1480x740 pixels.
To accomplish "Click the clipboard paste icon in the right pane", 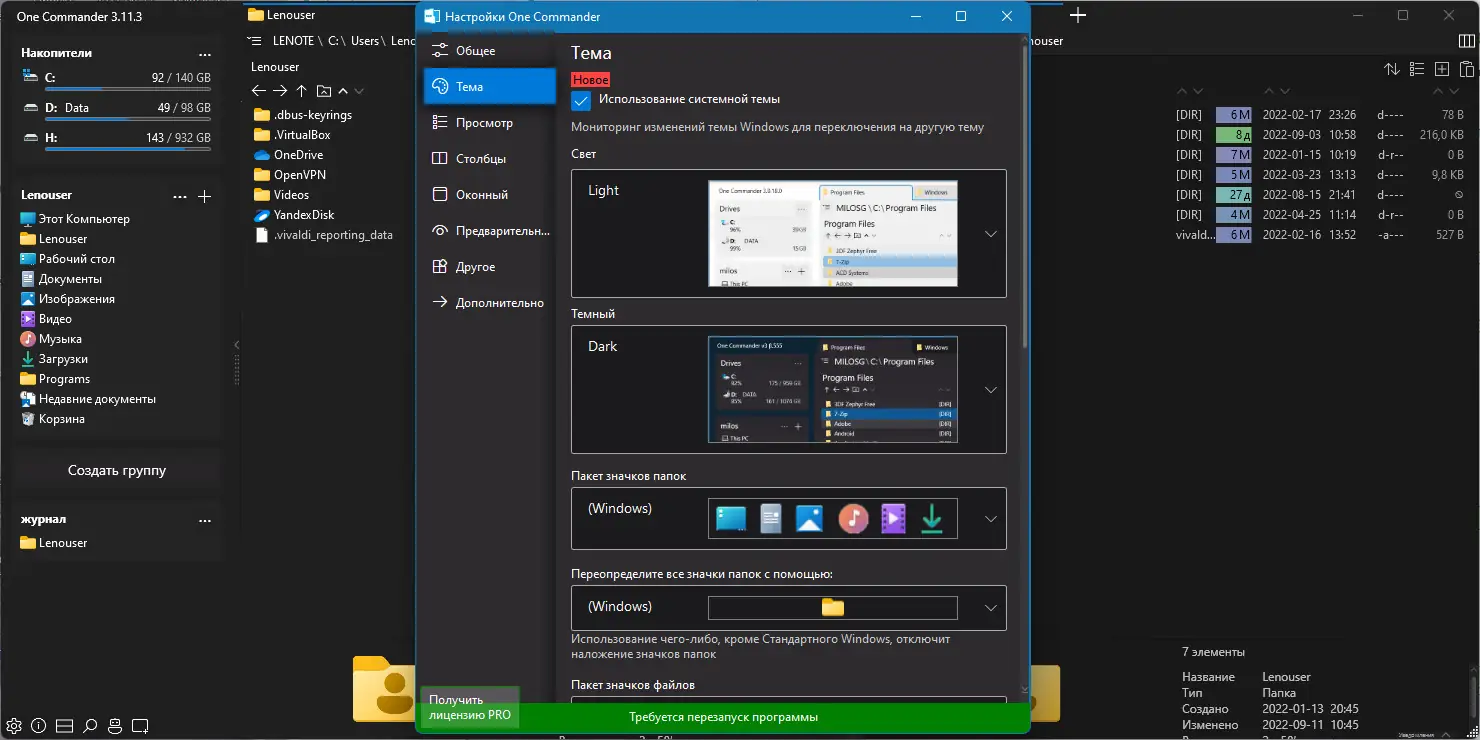I will tap(1466, 69).
